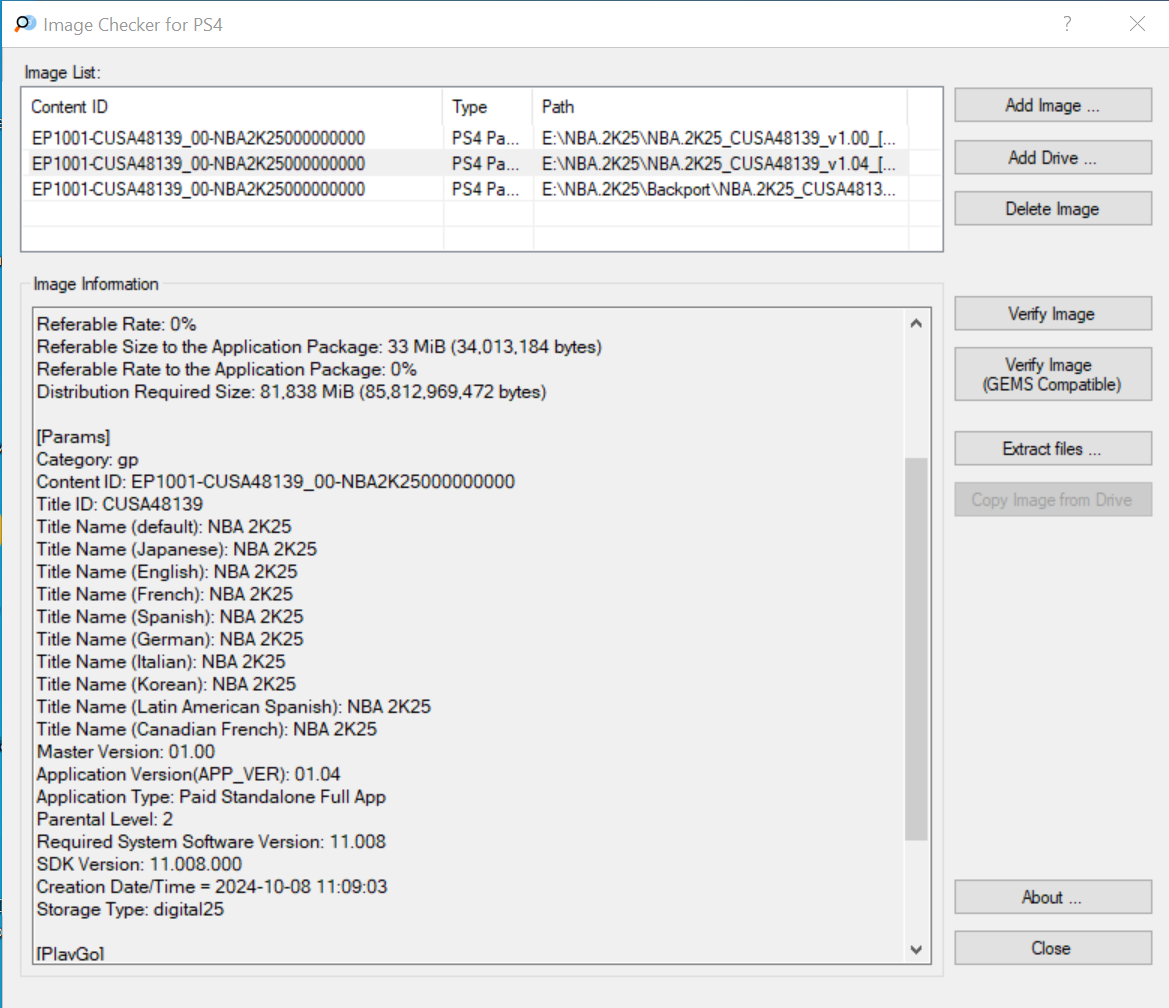
Task: Click the Parental Level: 2 line
Action: (x=105, y=819)
